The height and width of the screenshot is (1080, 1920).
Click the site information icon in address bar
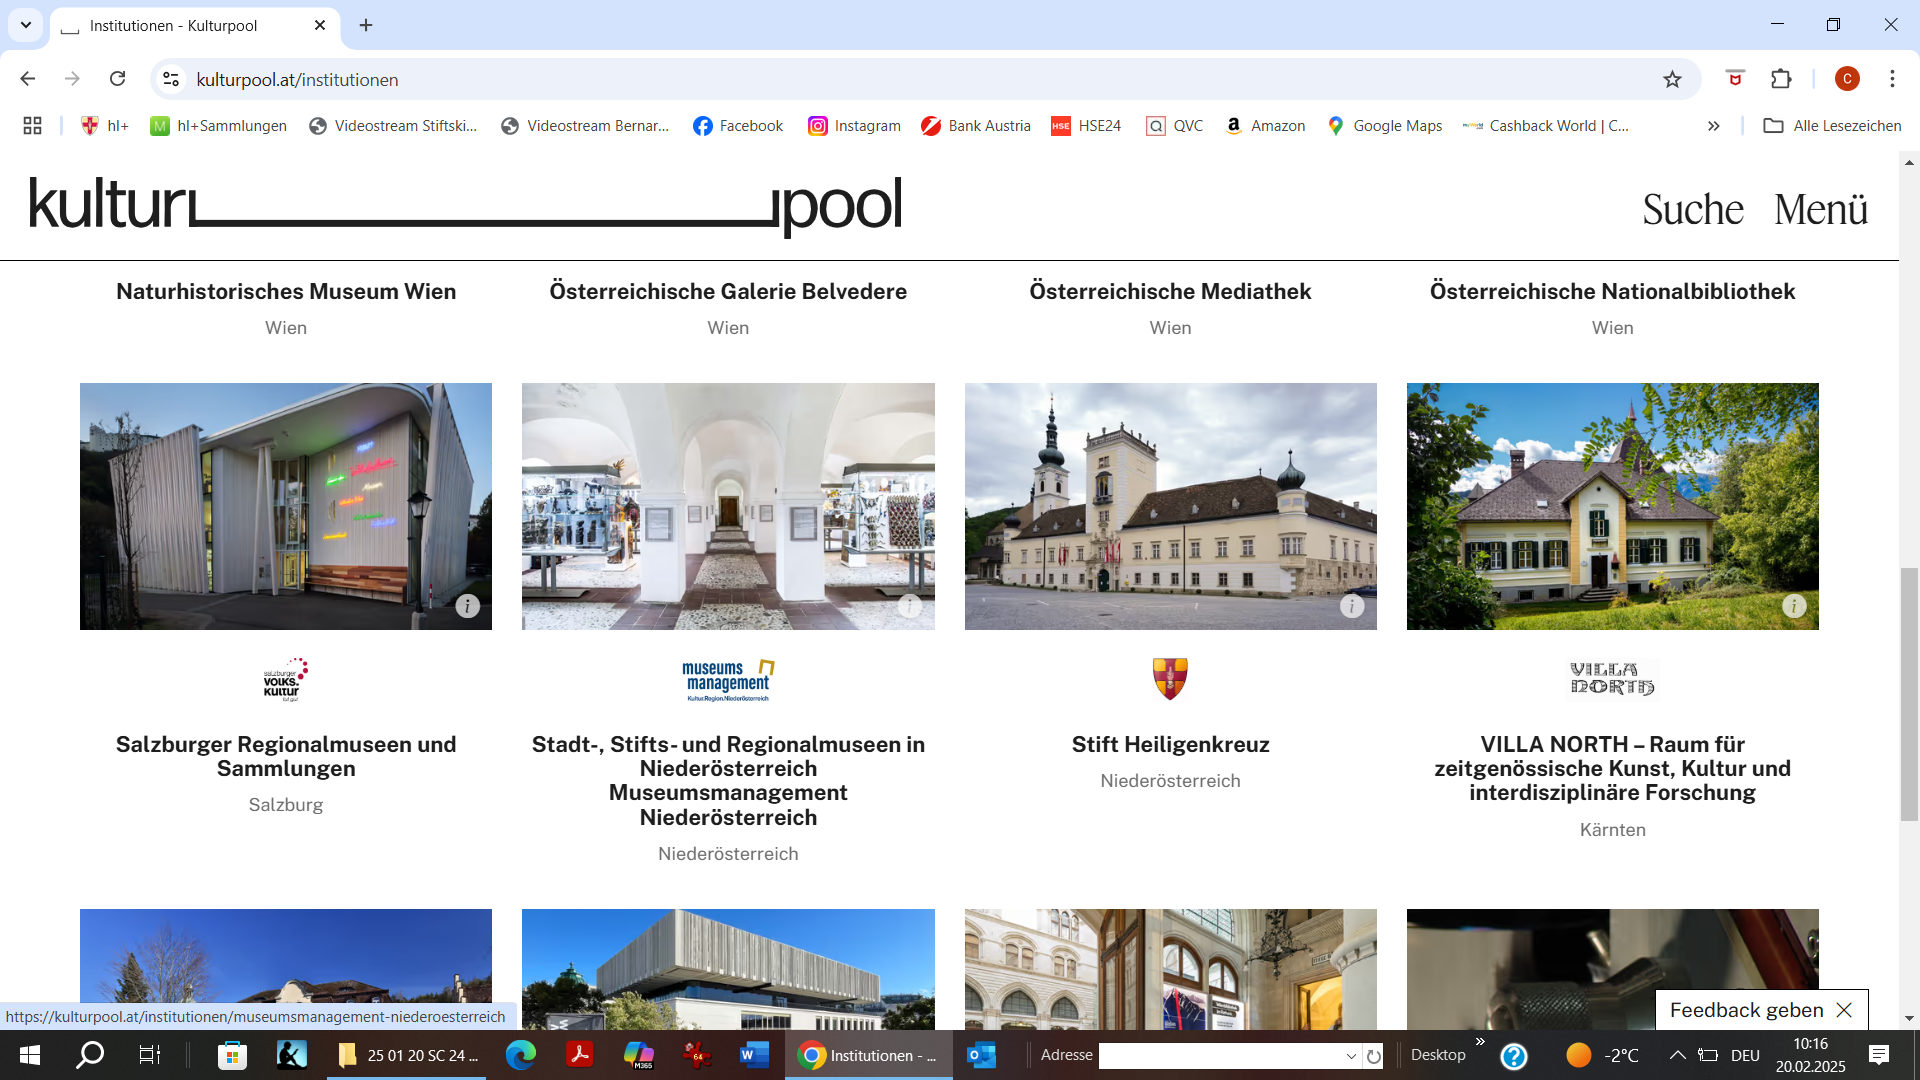[171, 80]
